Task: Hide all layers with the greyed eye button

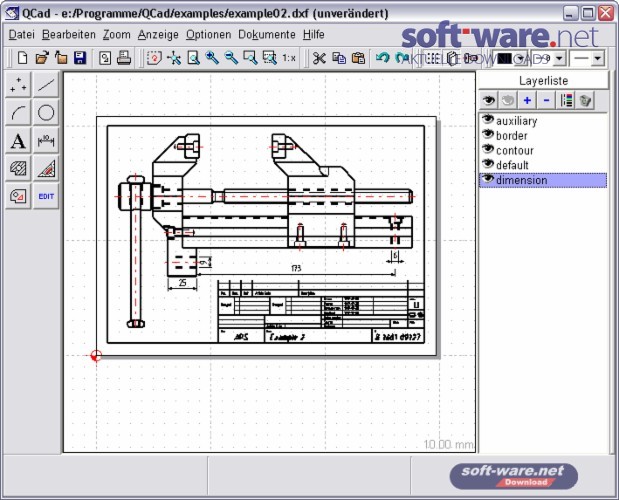Action: 508,101
